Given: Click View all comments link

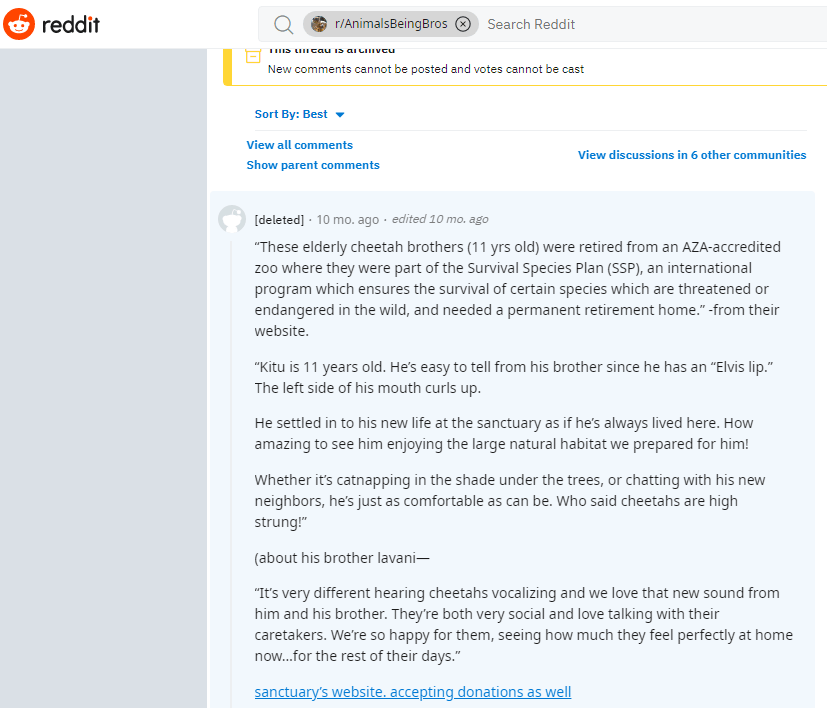Looking at the screenshot, I should [300, 145].
